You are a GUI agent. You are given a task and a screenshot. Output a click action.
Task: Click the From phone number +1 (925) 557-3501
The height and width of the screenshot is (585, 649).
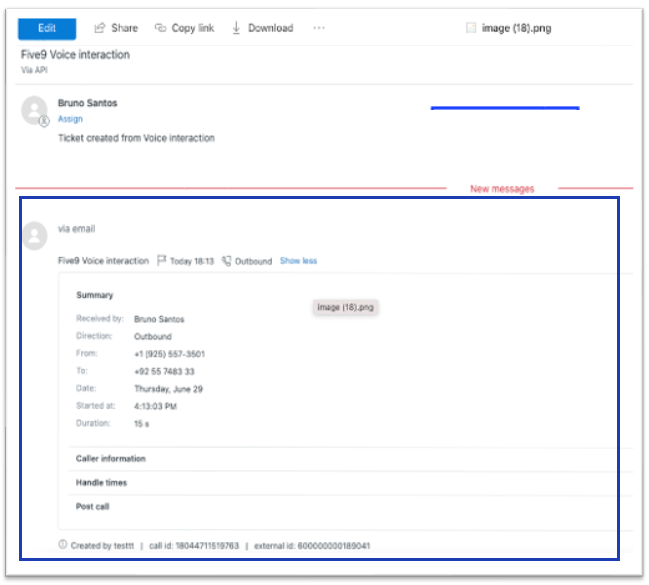click(x=170, y=354)
